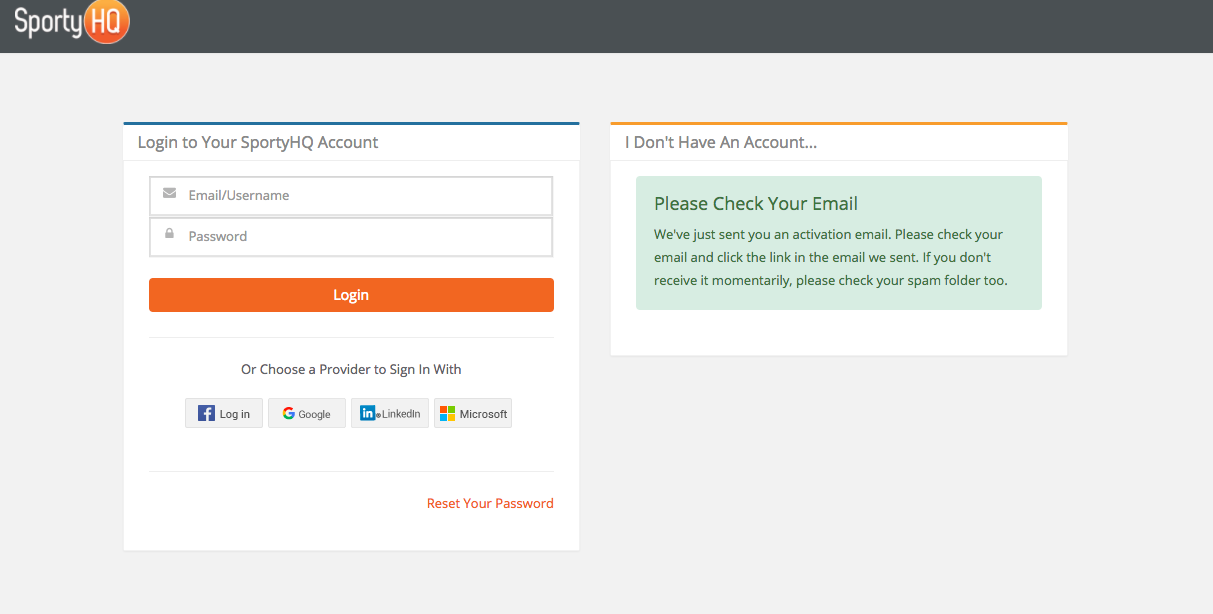Sign in with LinkedIn provider button
Screen dimensions: 1213x614
point(390,413)
